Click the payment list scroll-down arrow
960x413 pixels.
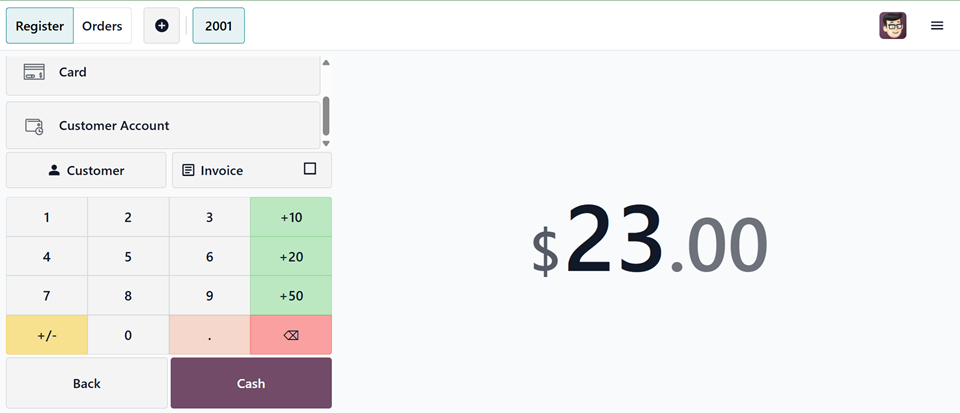click(x=326, y=143)
